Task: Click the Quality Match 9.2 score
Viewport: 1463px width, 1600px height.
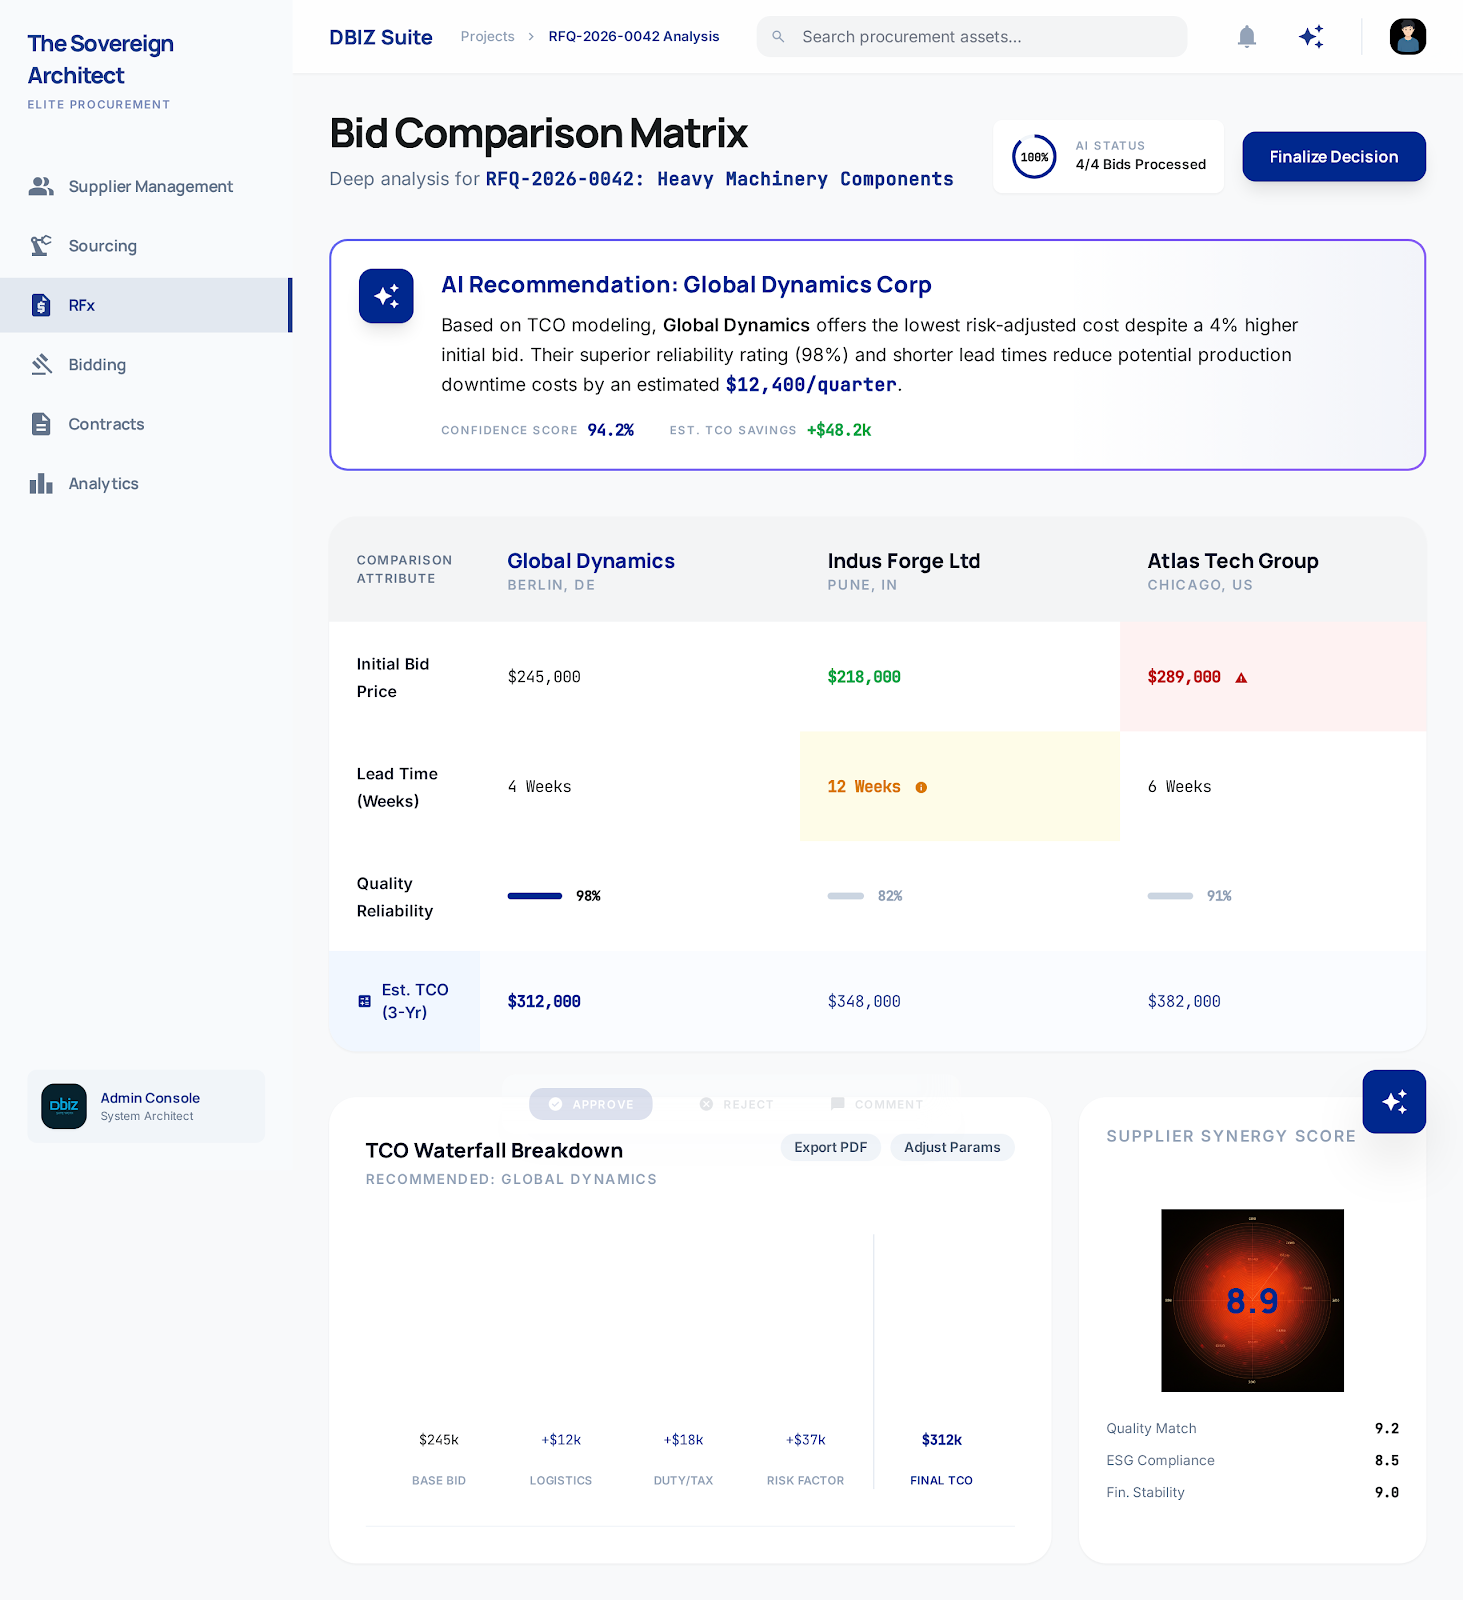Action: click(x=1387, y=1428)
